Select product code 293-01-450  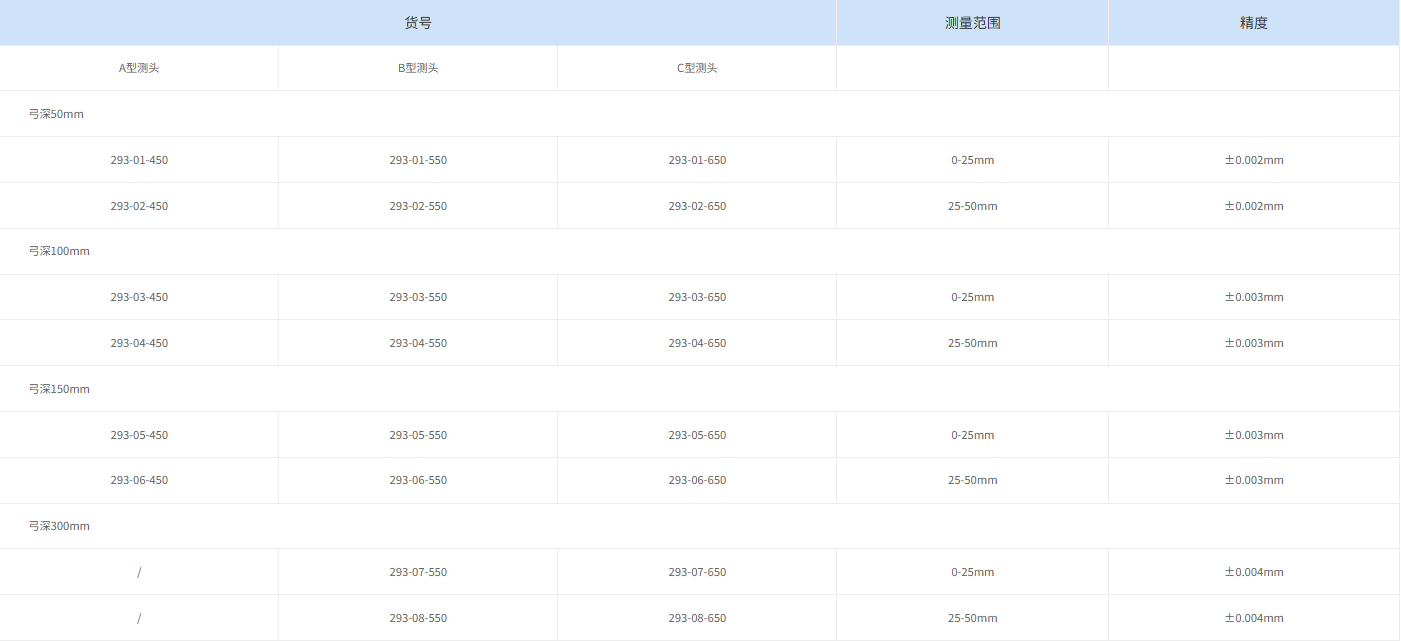(x=138, y=159)
